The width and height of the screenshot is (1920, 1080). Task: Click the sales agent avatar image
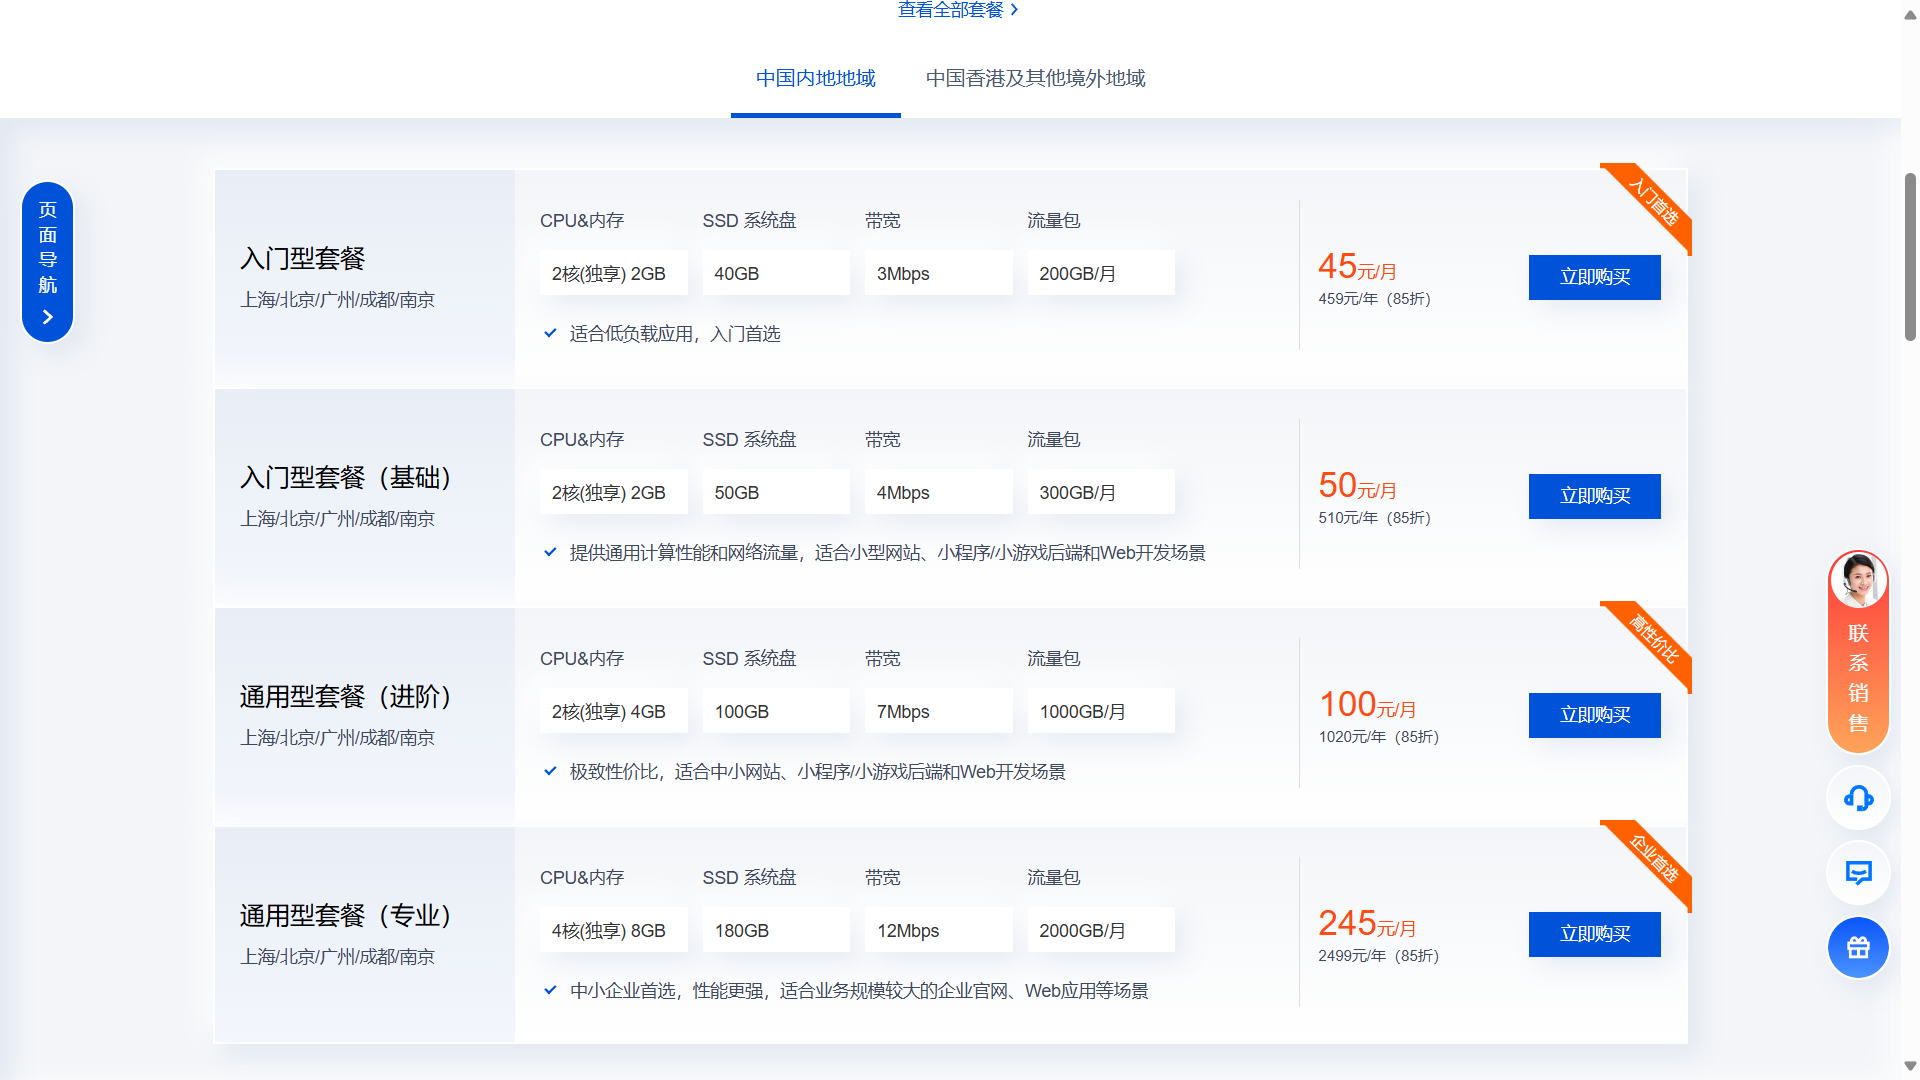(x=1858, y=580)
